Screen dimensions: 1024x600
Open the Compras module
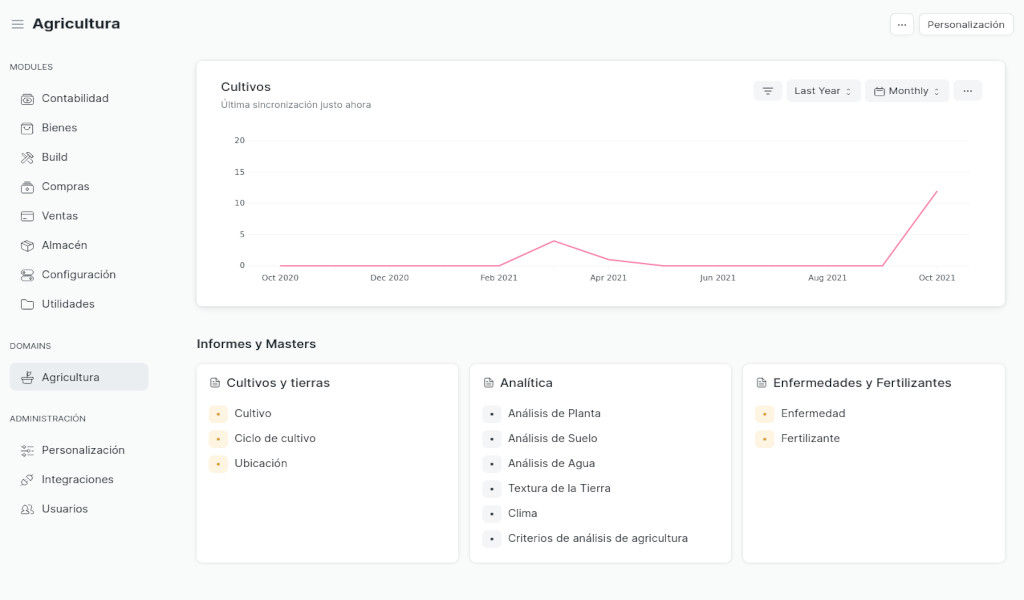coord(65,187)
